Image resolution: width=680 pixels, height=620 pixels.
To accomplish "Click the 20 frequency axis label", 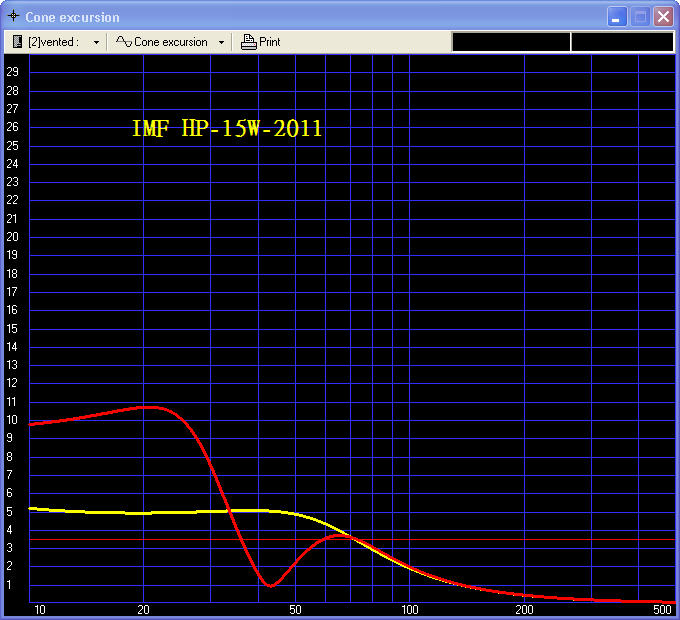I will pos(144,610).
